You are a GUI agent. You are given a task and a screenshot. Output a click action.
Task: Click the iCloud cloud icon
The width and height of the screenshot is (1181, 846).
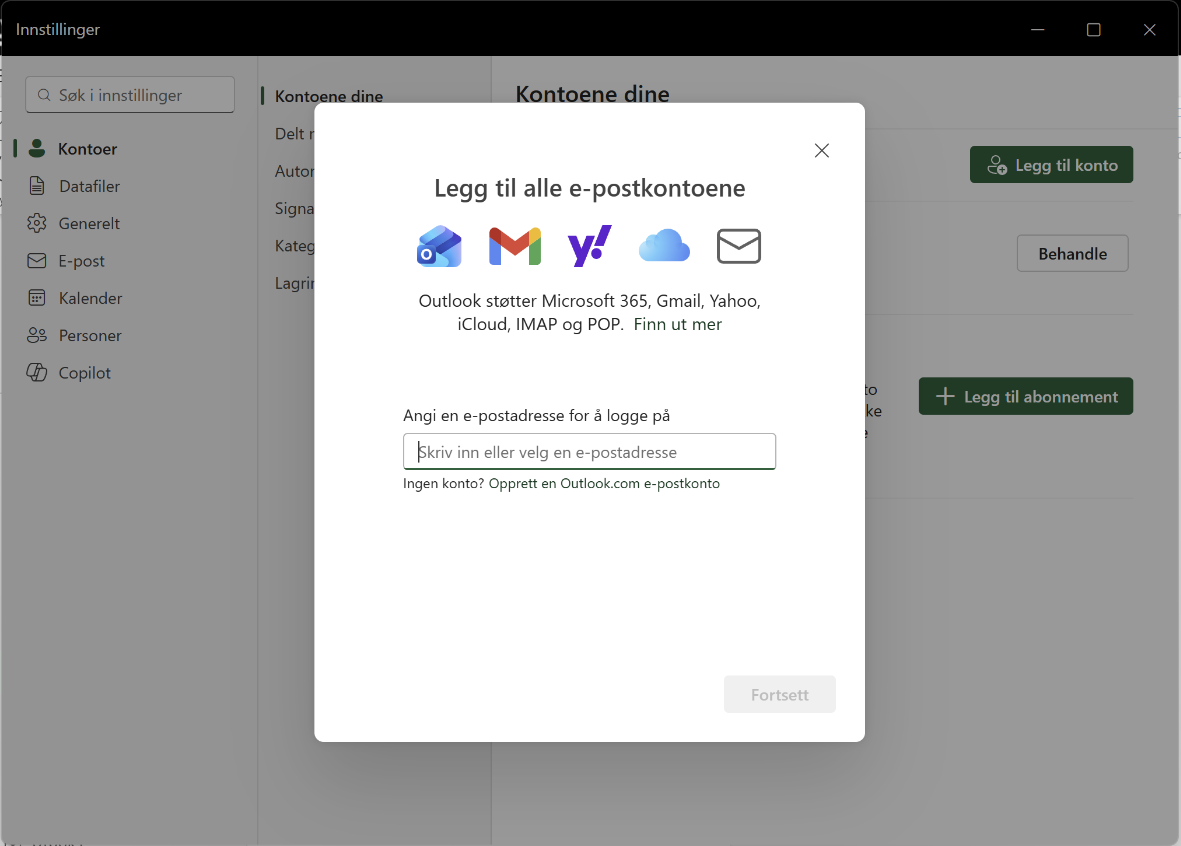coord(664,246)
